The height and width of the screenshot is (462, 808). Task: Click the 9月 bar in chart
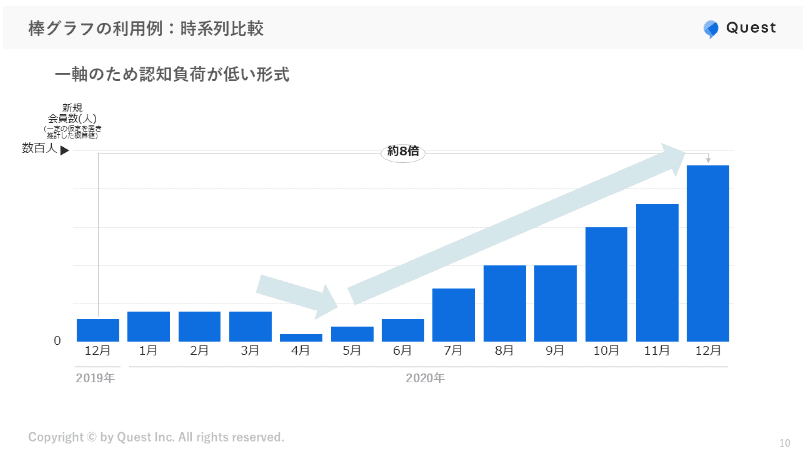click(556, 303)
